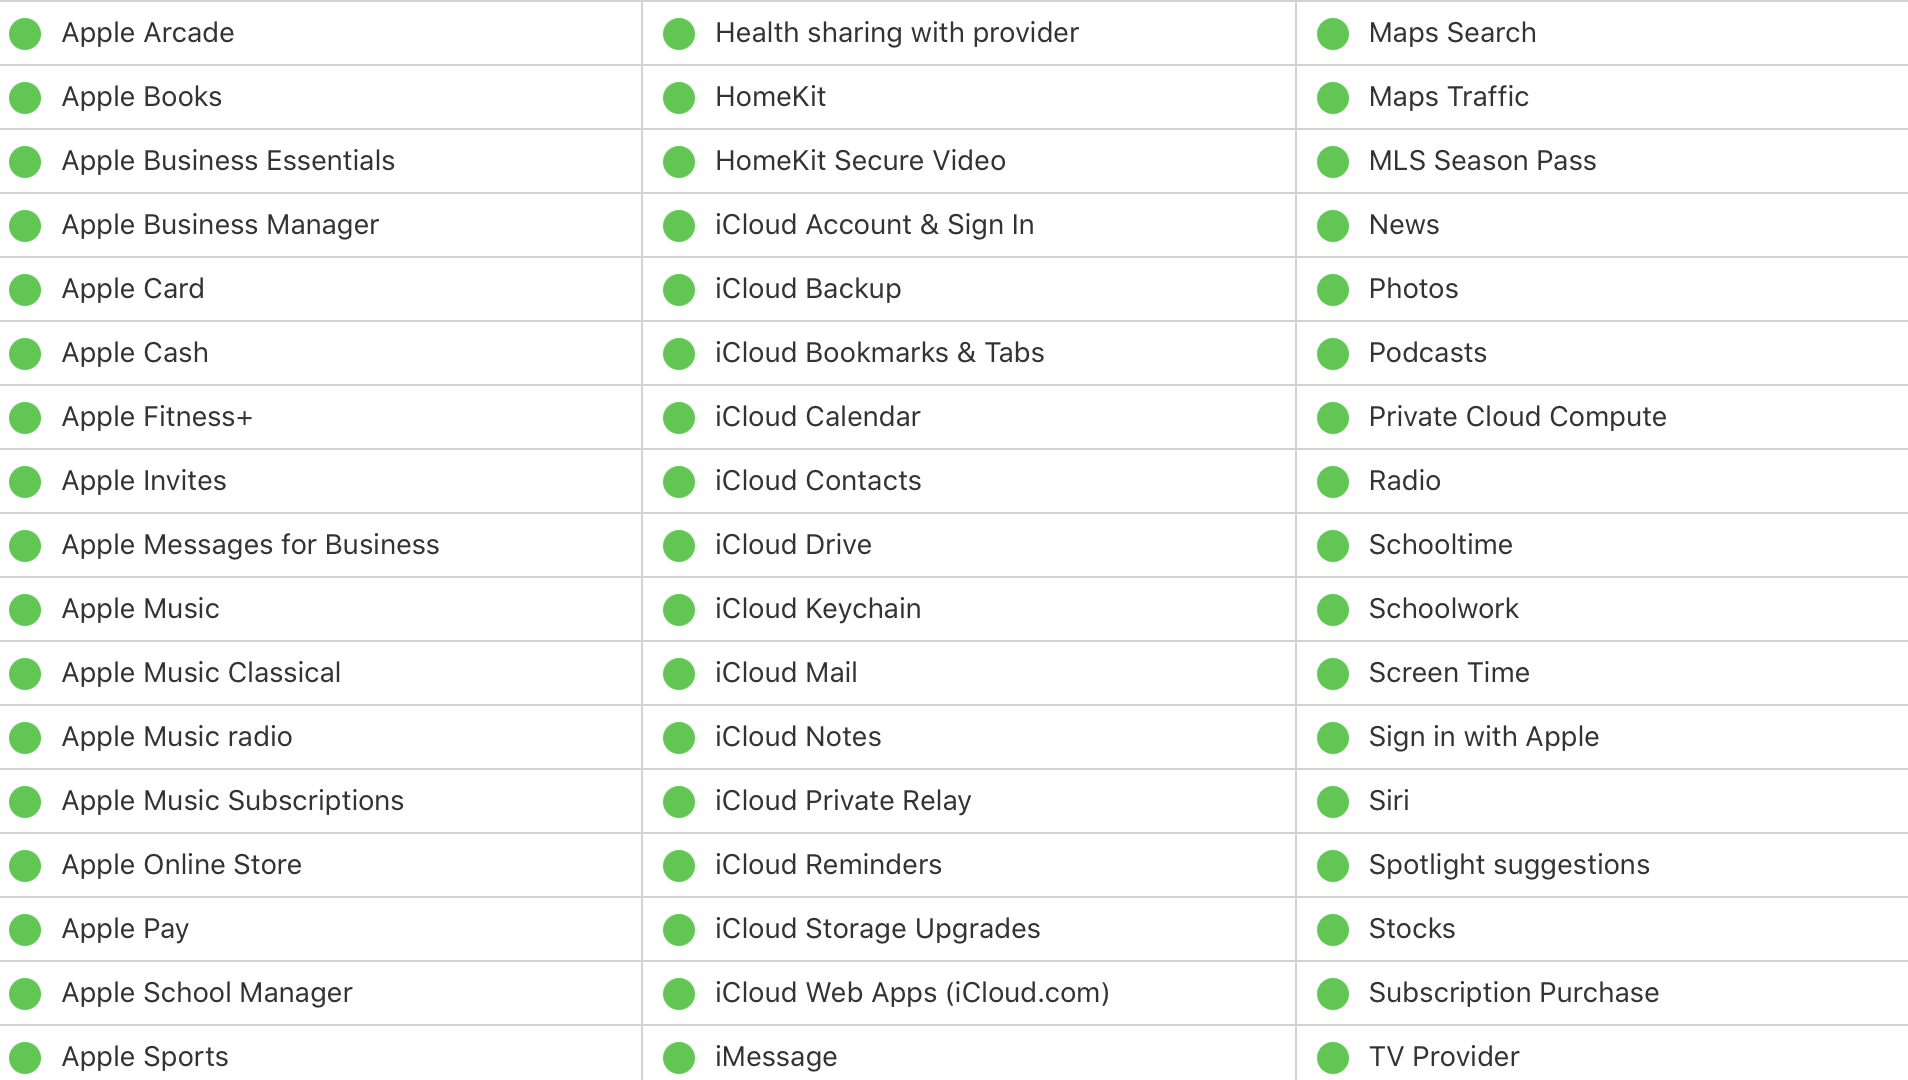Open the TV Provider status entry

(1443, 1057)
